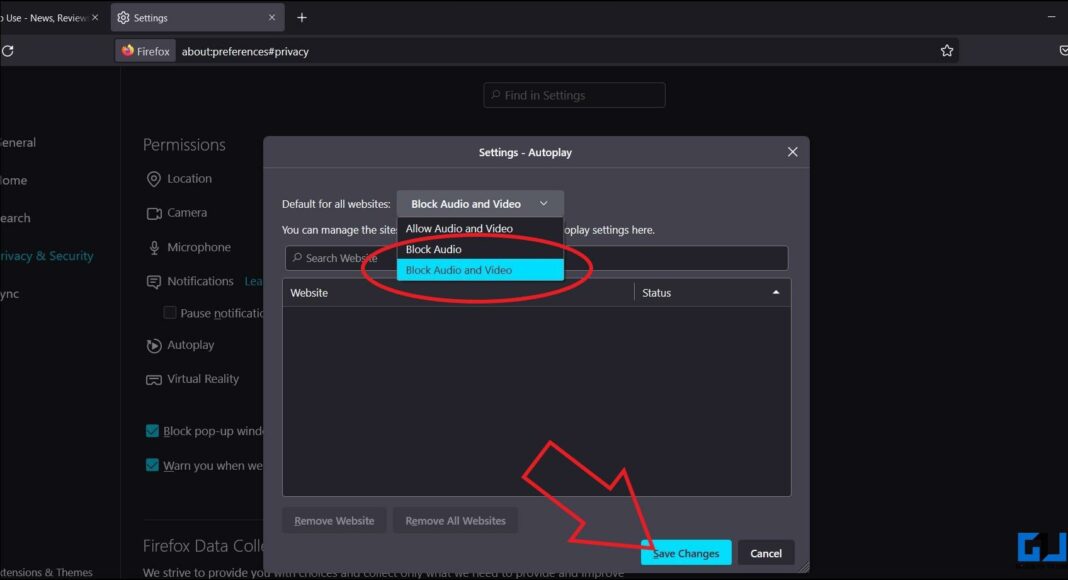Click the Microphone permissions icon
The height and width of the screenshot is (580, 1068).
point(154,247)
